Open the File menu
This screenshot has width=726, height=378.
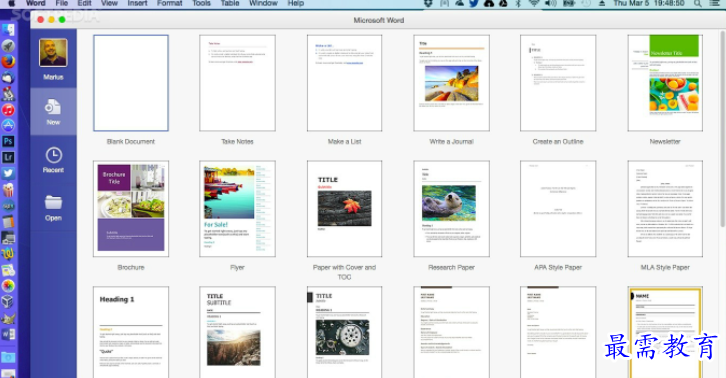[x=62, y=3]
